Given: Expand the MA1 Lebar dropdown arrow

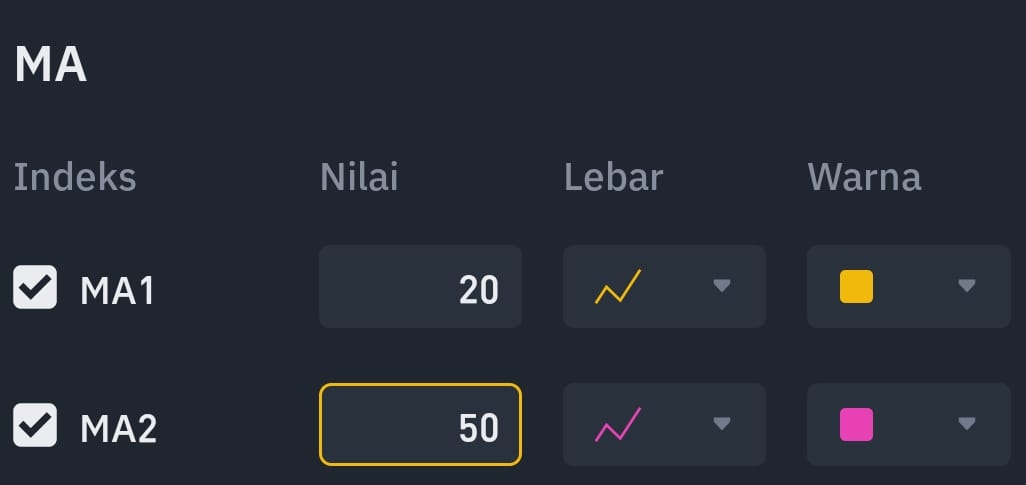Looking at the screenshot, I should (722, 286).
